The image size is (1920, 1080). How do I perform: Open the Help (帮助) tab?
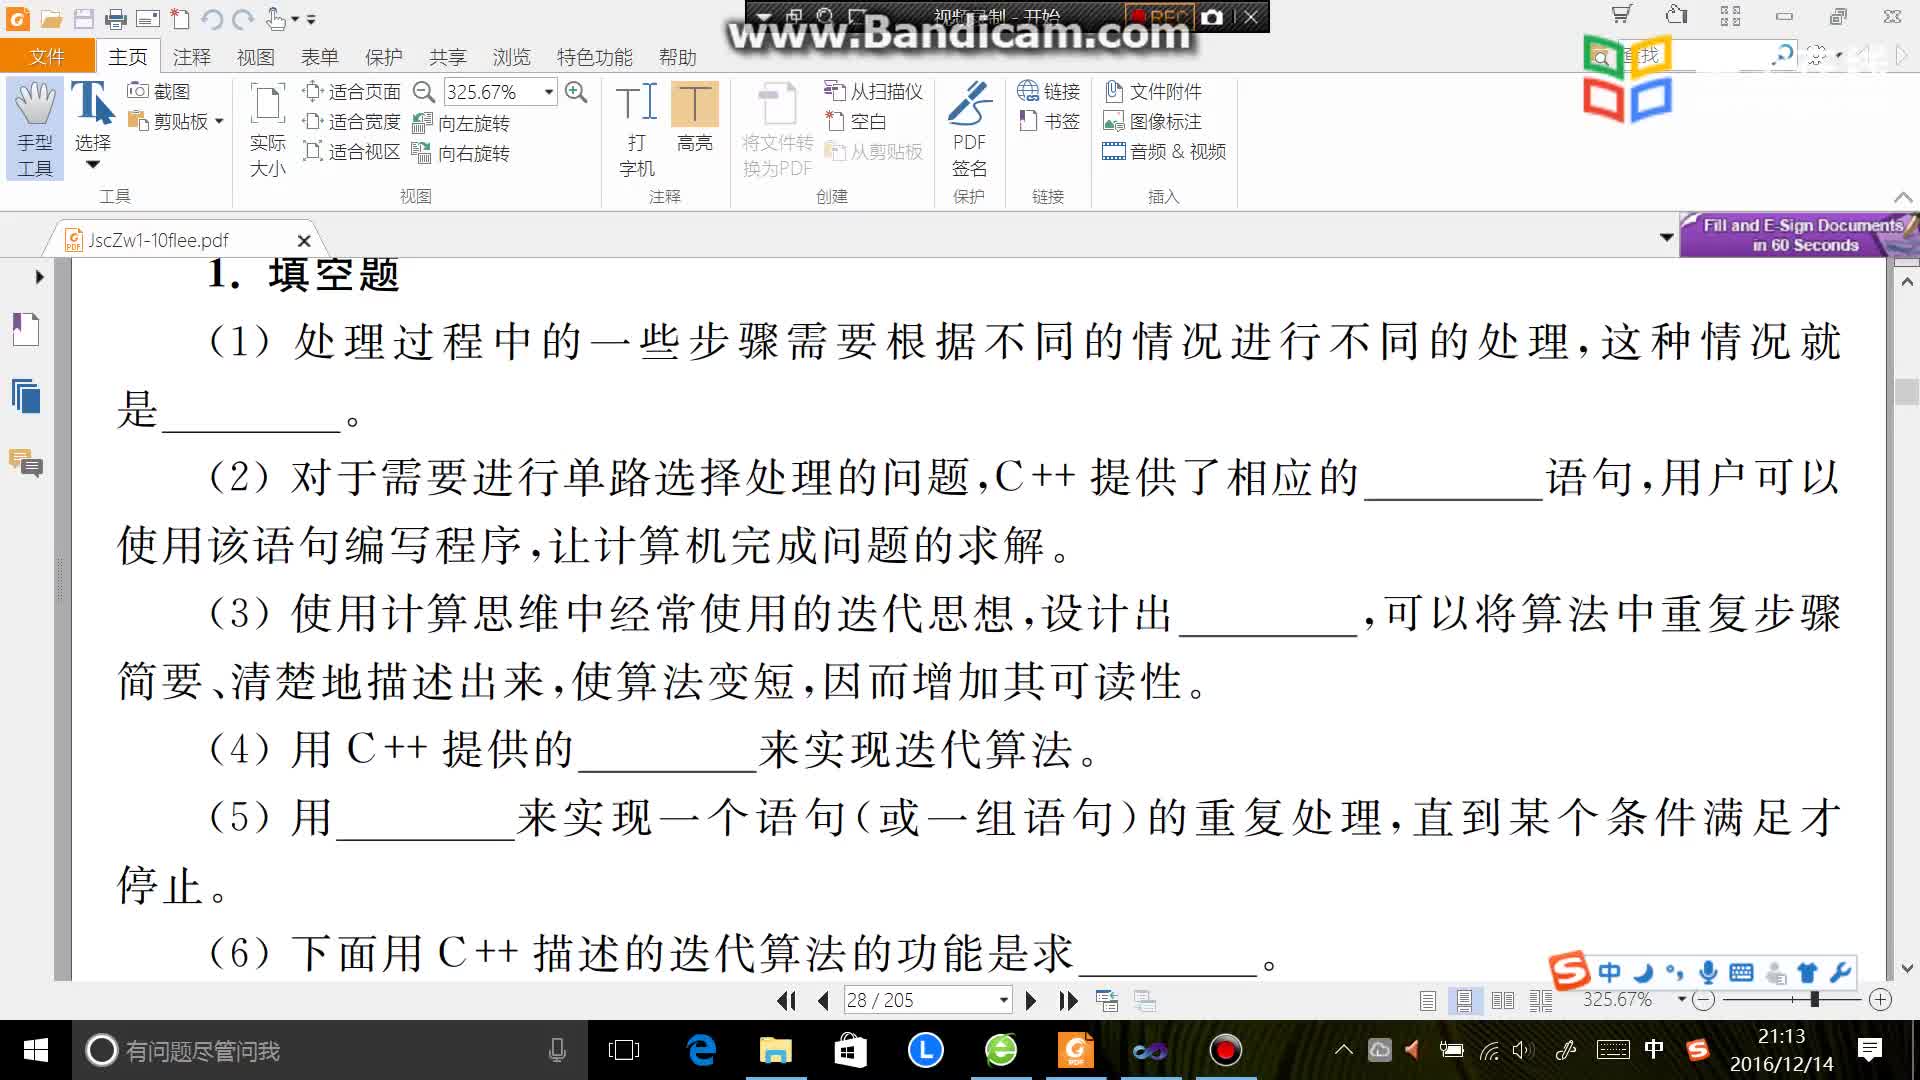678,57
